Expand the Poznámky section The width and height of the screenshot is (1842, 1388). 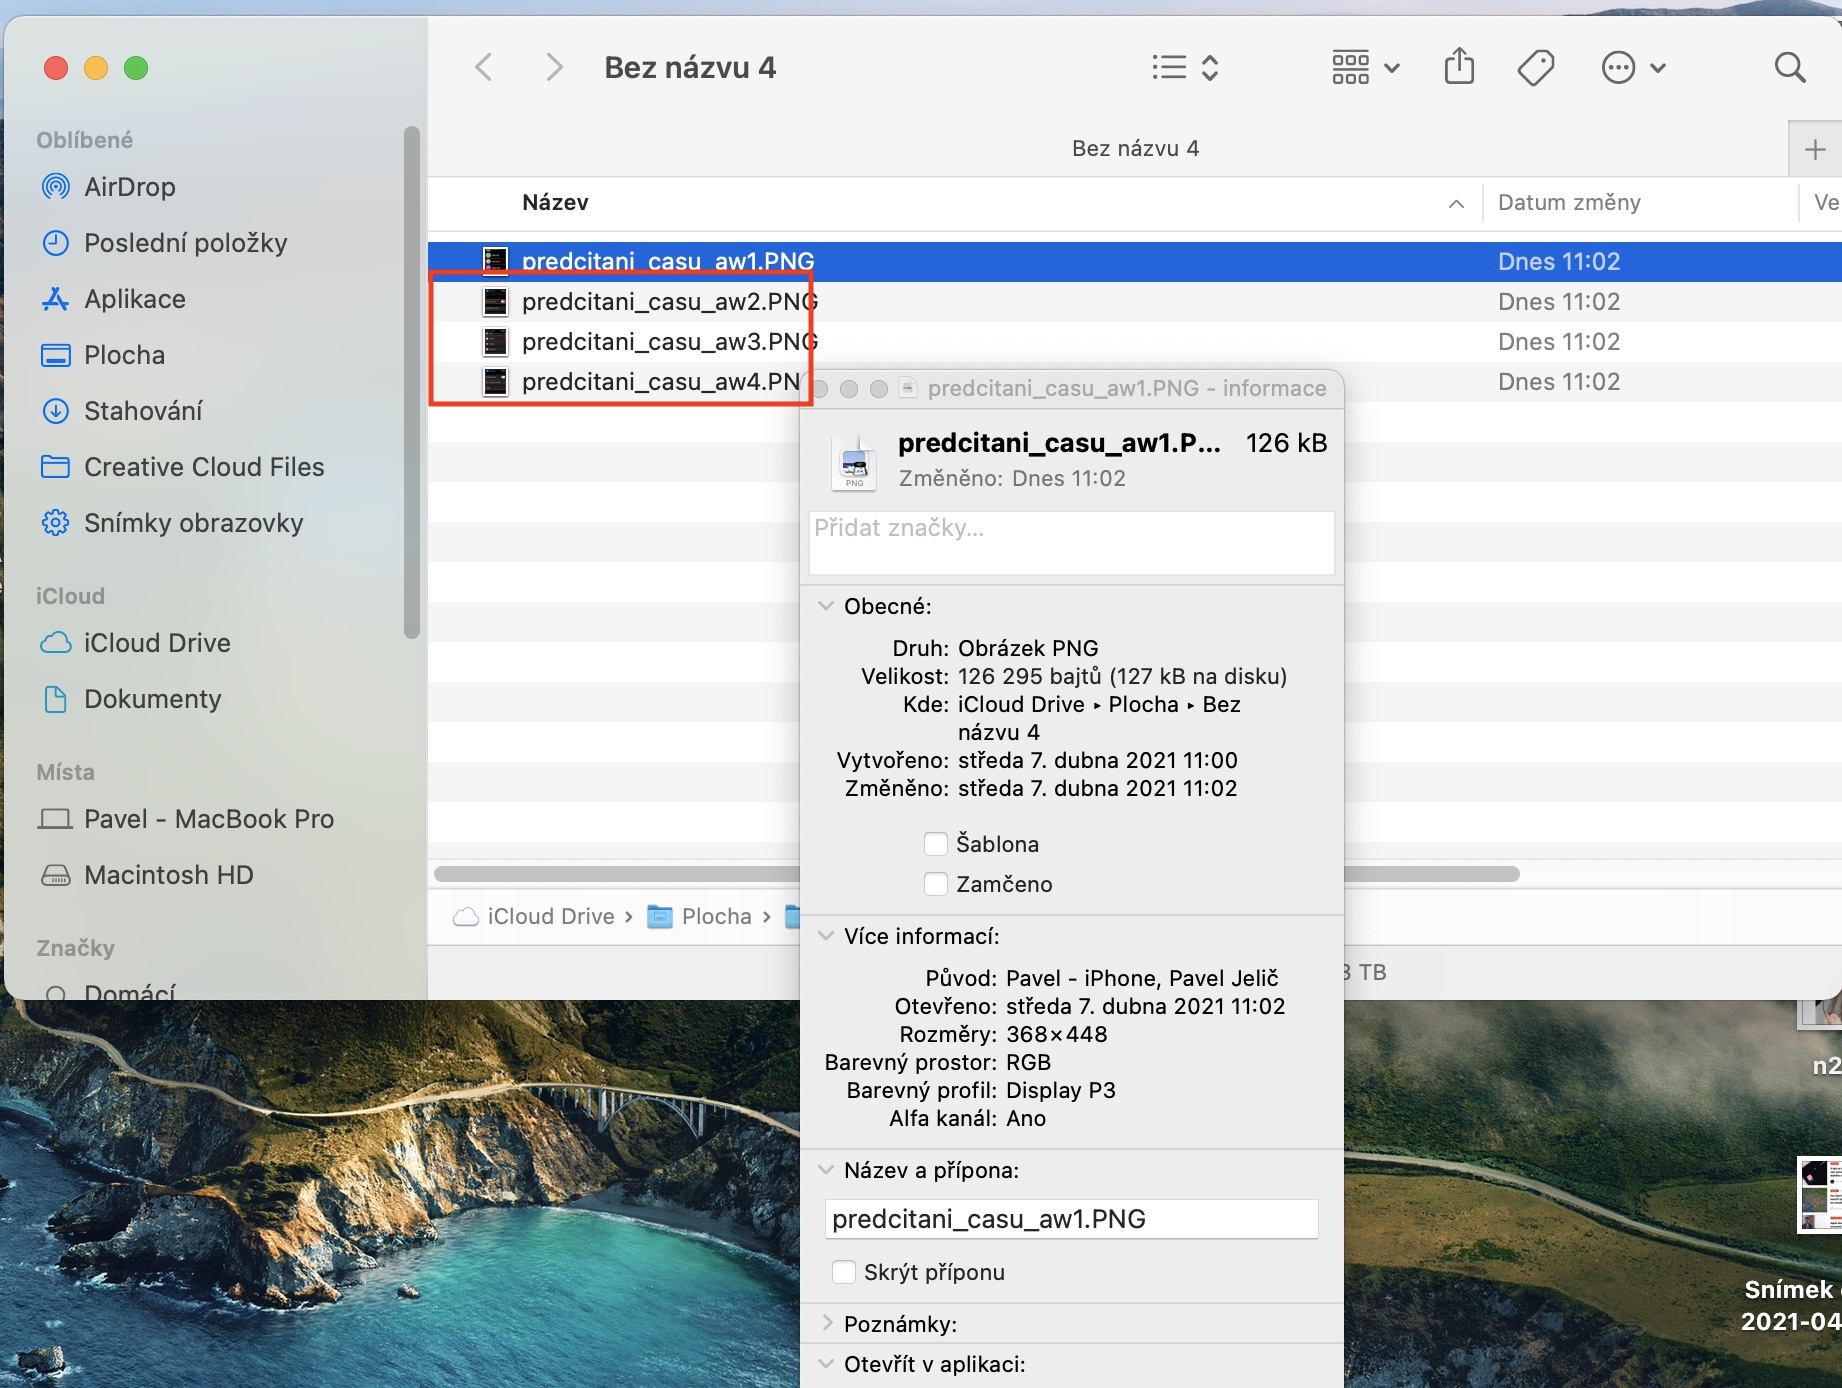826,1324
